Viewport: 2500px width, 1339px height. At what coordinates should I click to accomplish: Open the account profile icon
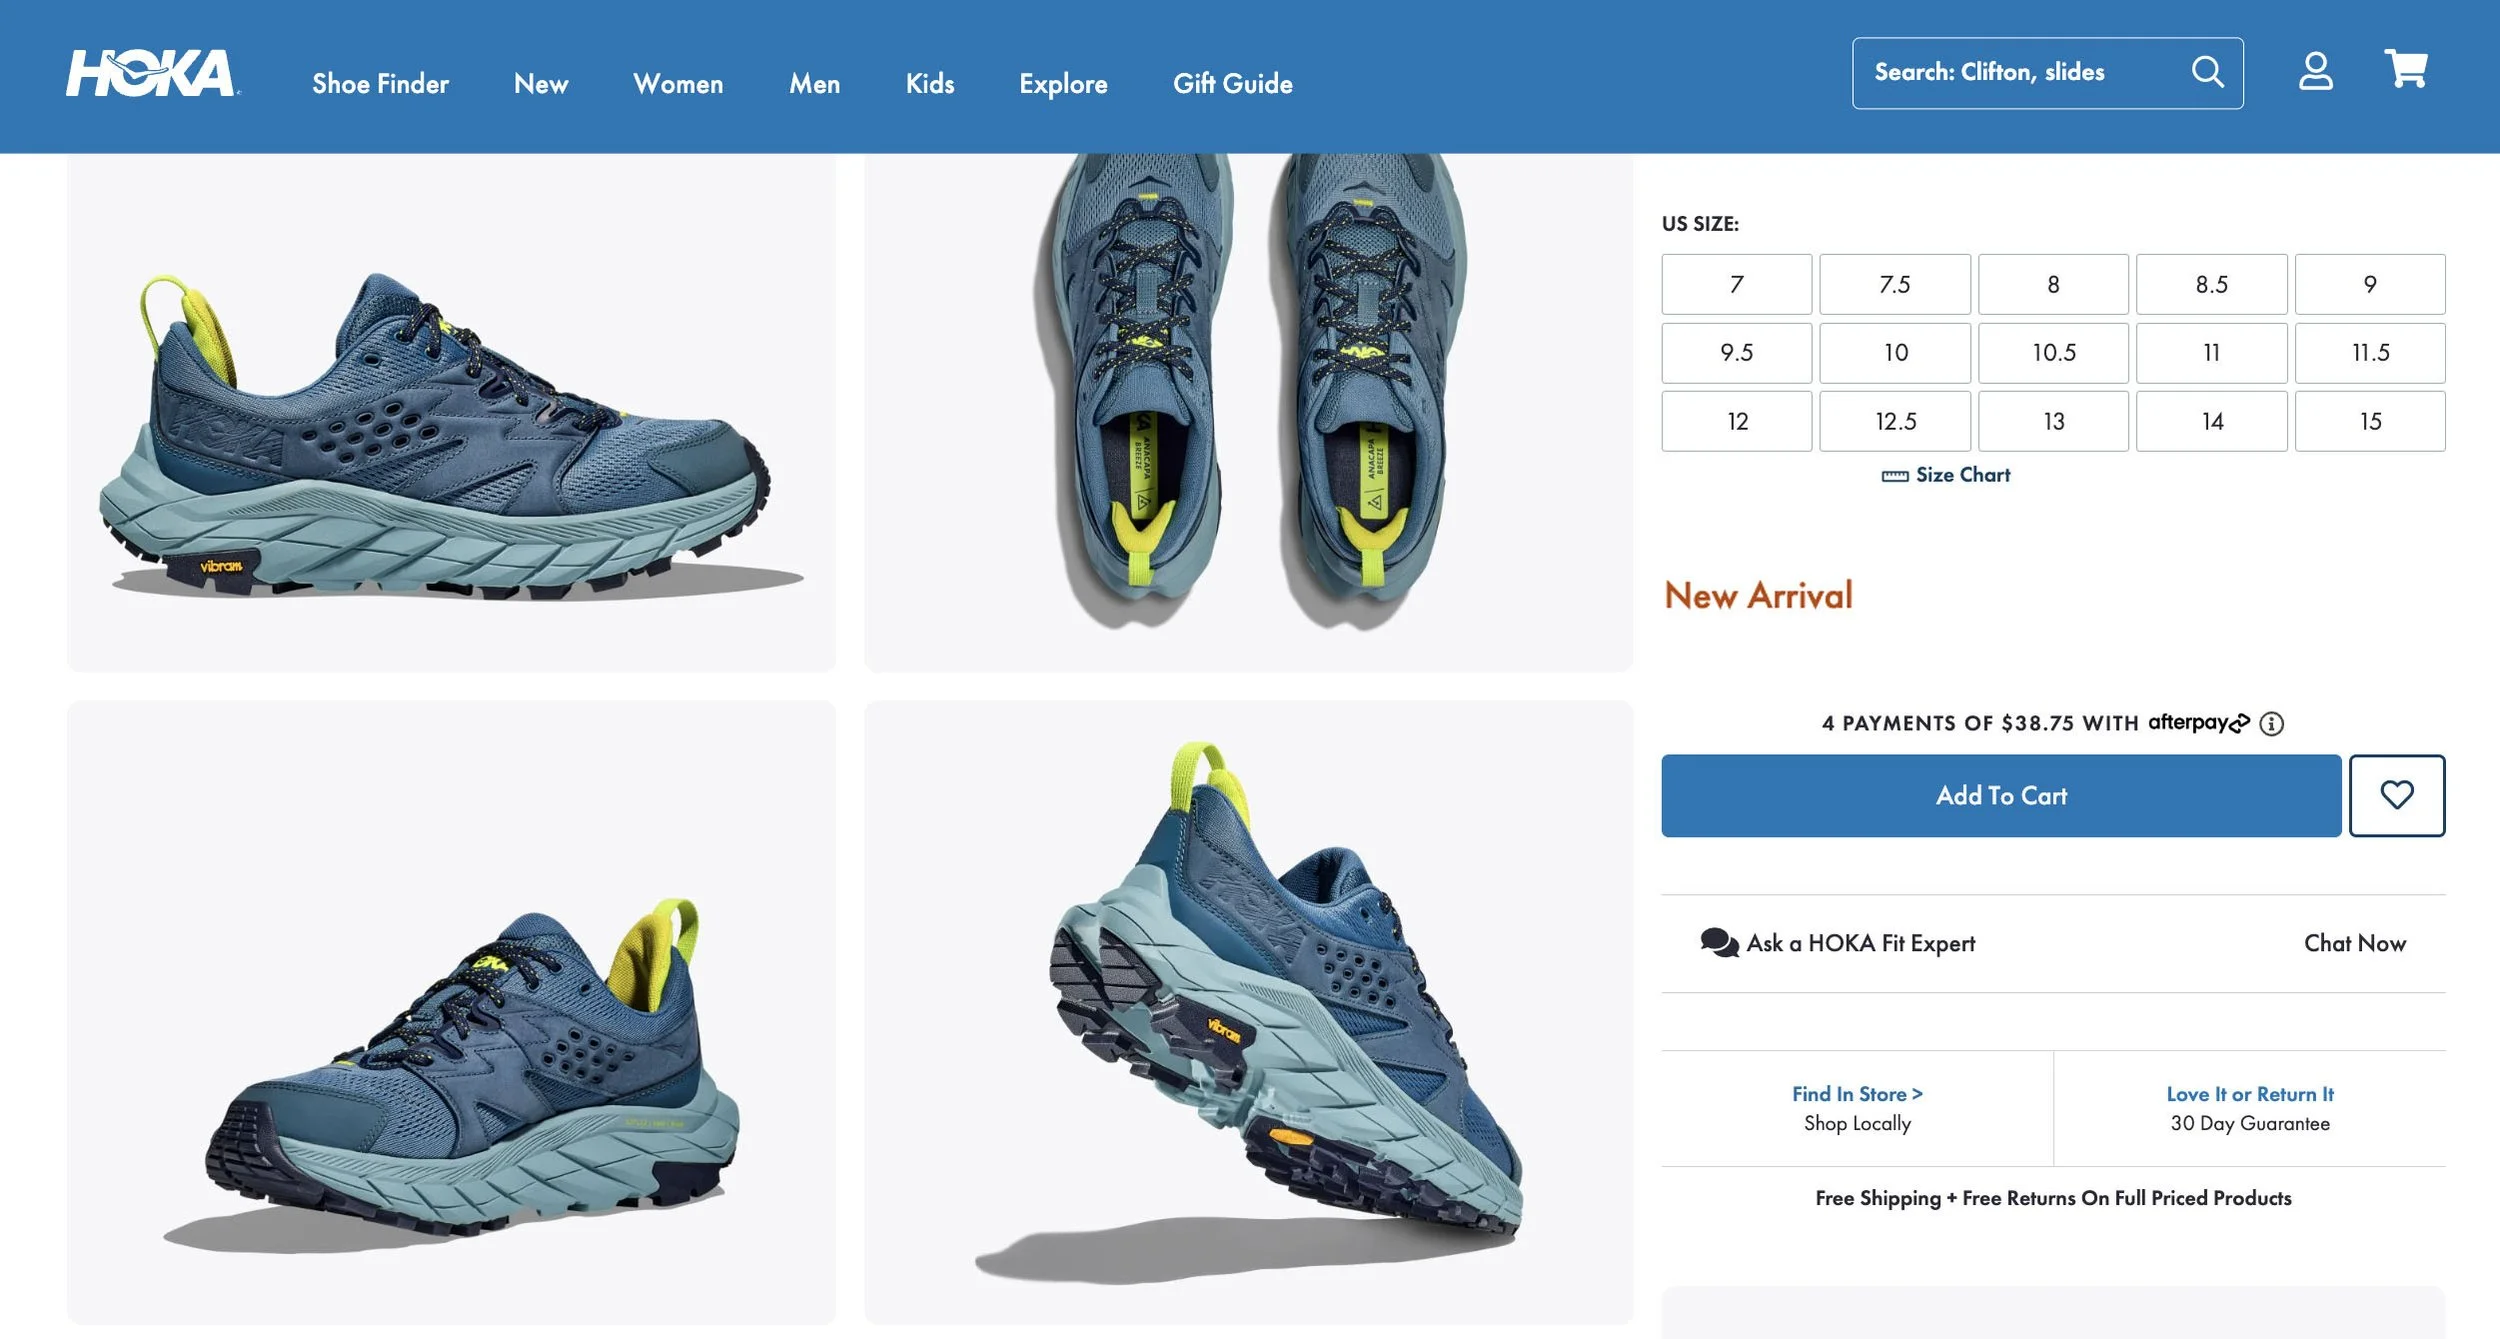point(2315,72)
